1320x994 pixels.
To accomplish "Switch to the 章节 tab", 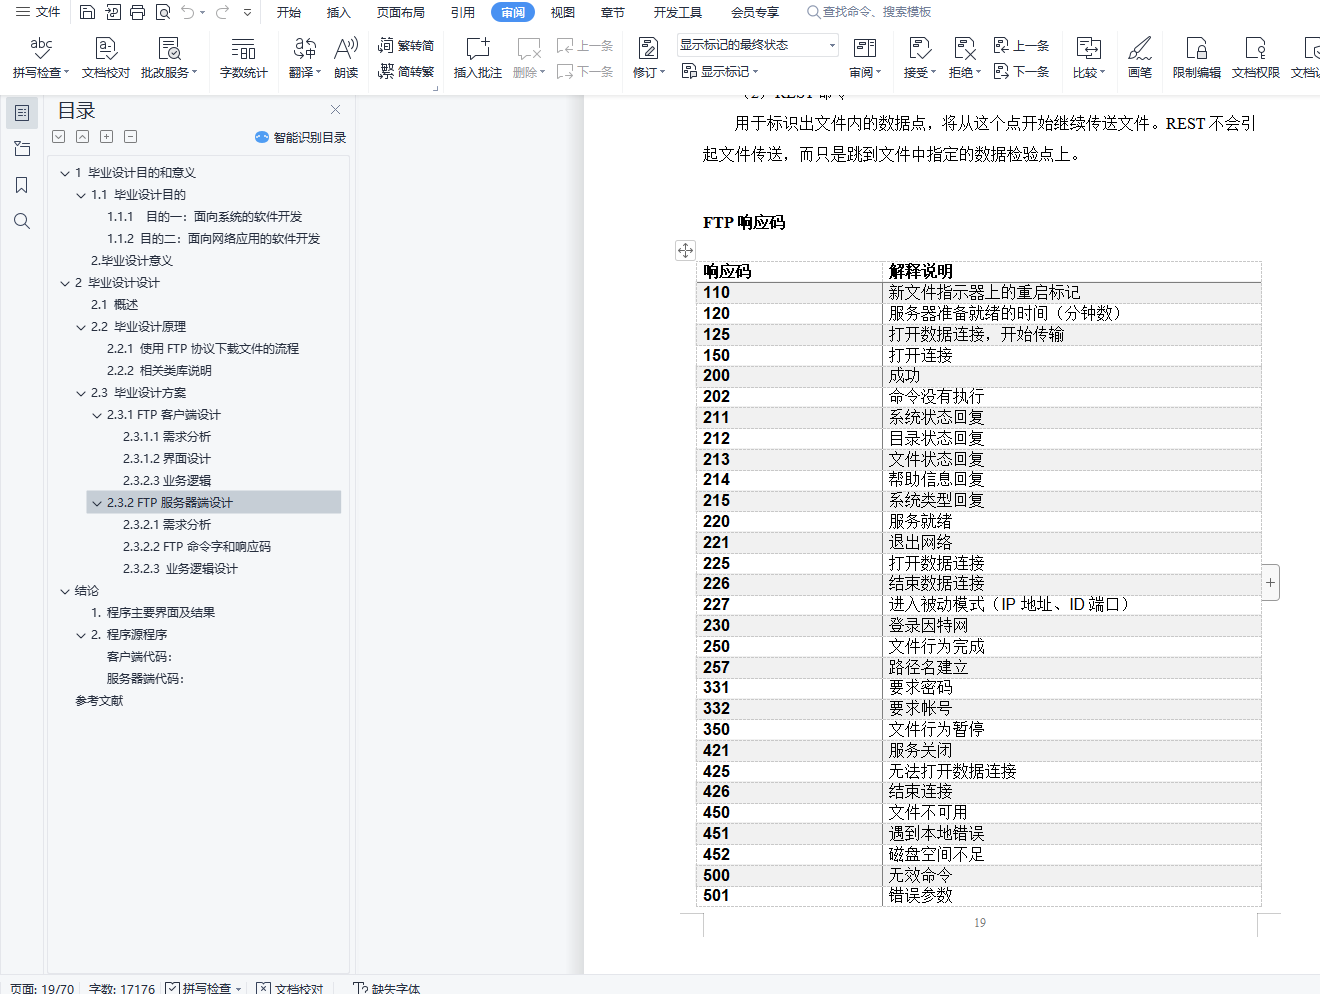I will click(613, 12).
